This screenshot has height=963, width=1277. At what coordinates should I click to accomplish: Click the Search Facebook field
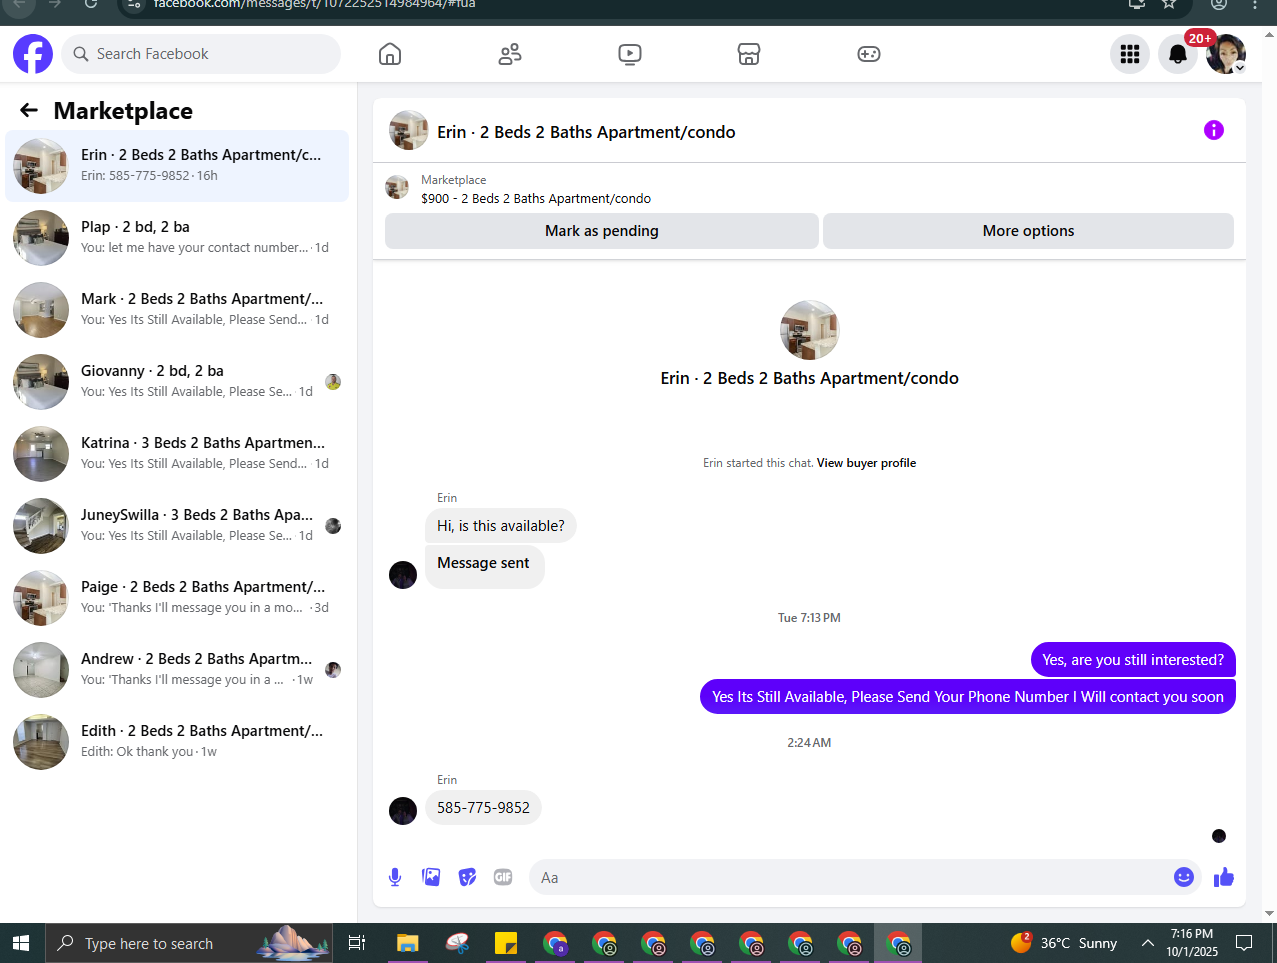tap(201, 54)
